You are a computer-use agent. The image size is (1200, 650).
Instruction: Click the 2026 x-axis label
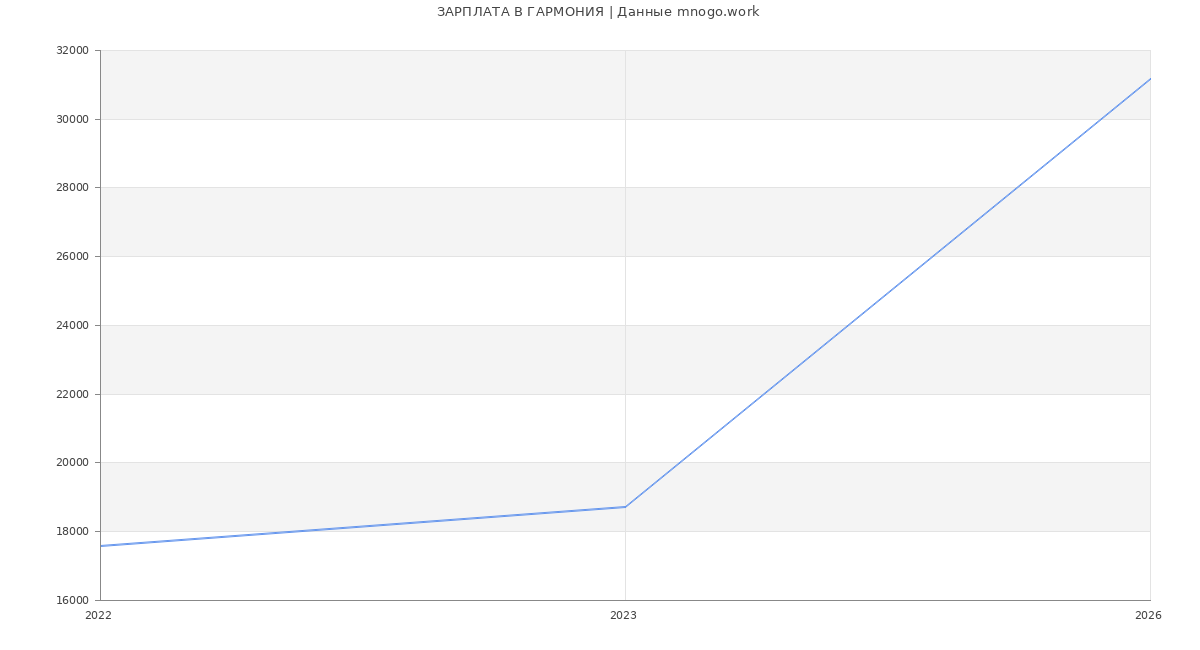(1148, 616)
